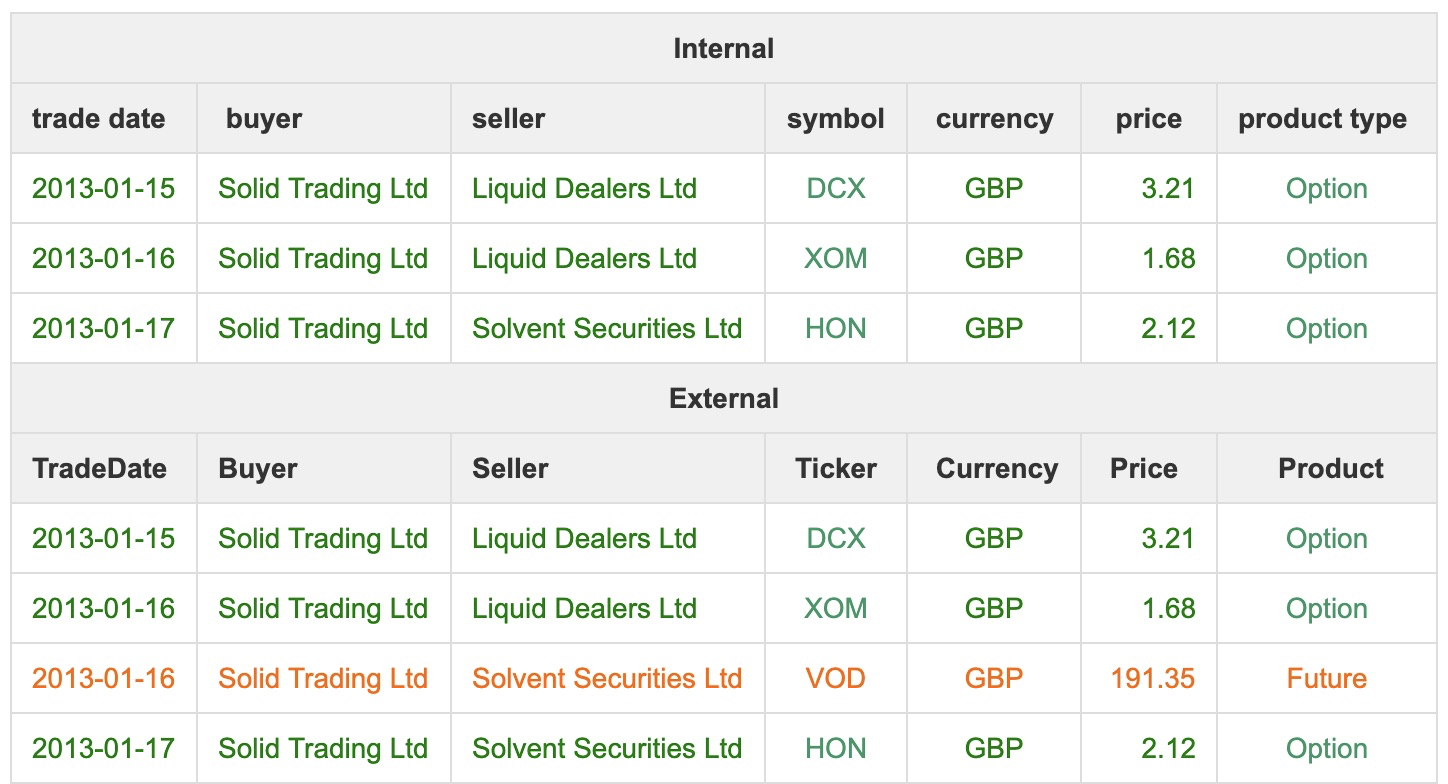Click the Internal 'buyer' column header
Screen dimensions: 1448x784
point(264,119)
